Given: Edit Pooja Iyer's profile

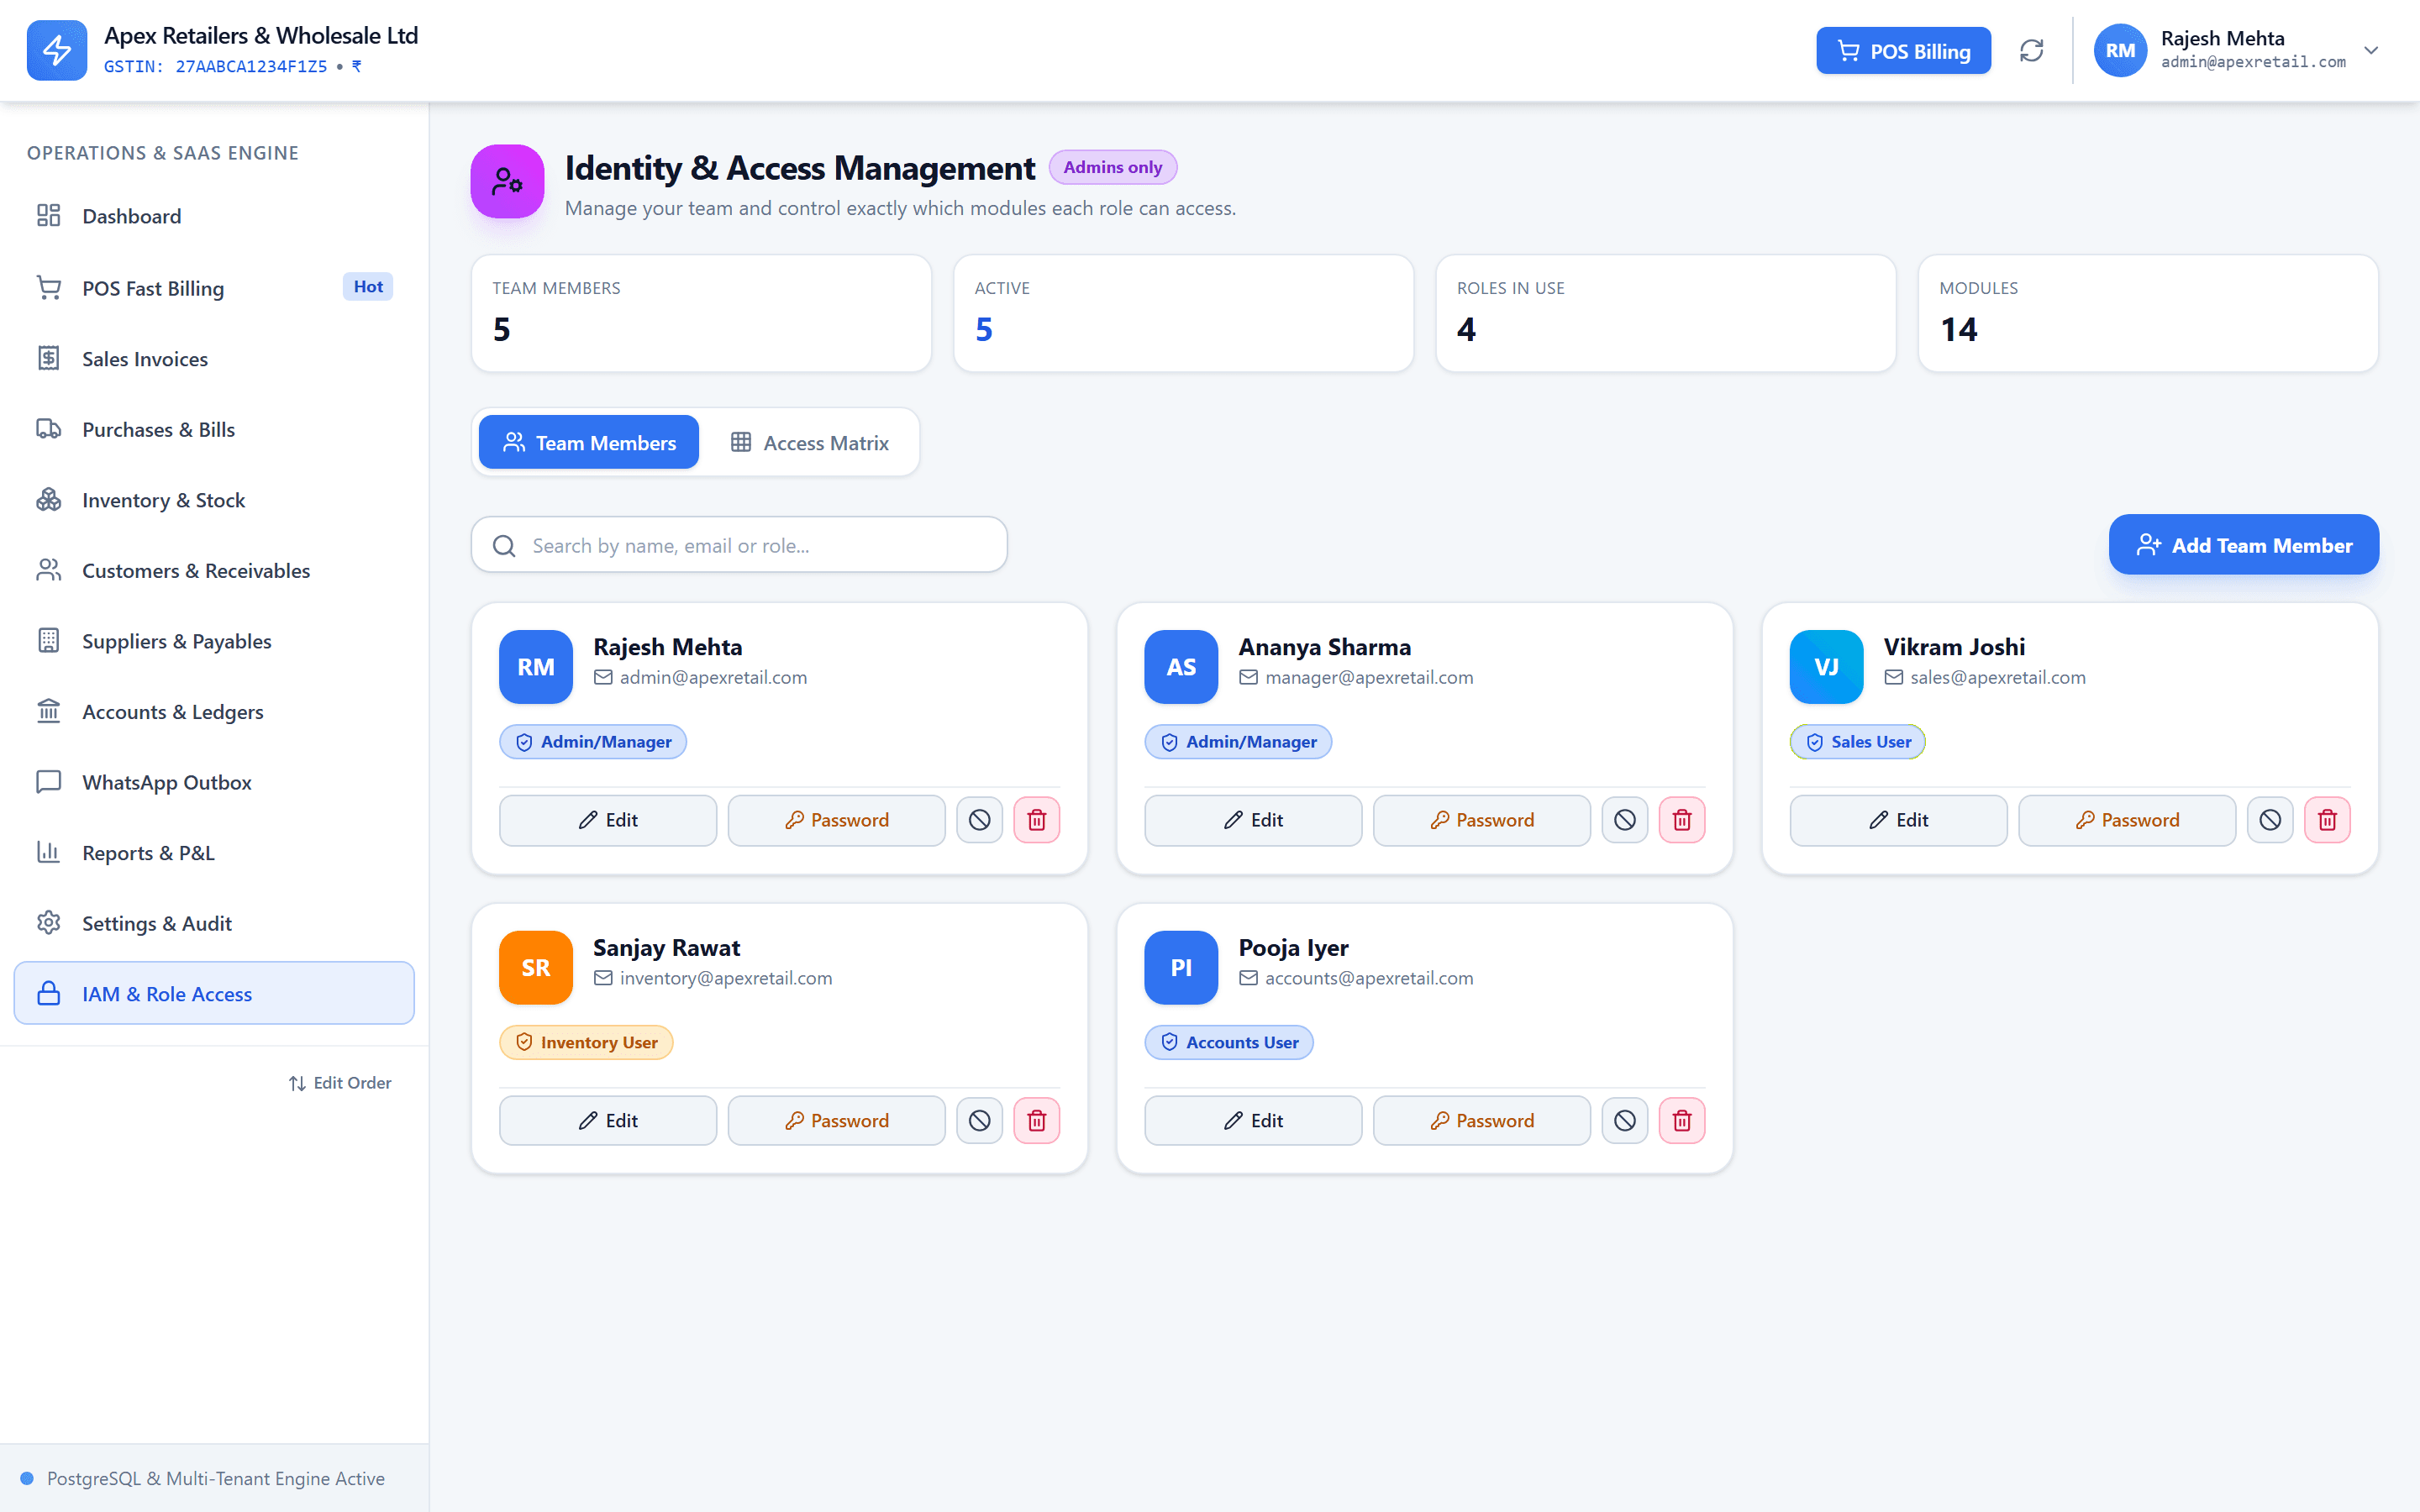Looking at the screenshot, I should 1253,1120.
